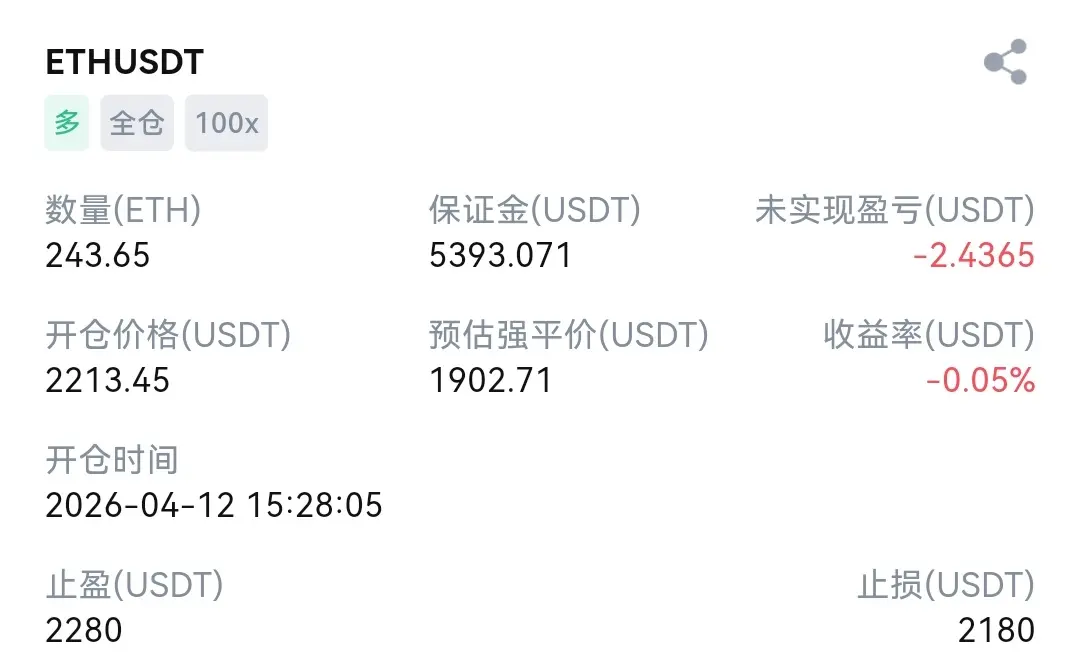The width and height of the screenshot is (1080, 660).
Task: Click the unrealized PnL value -2.4365
Action: pyautogui.click(x=973, y=256)
